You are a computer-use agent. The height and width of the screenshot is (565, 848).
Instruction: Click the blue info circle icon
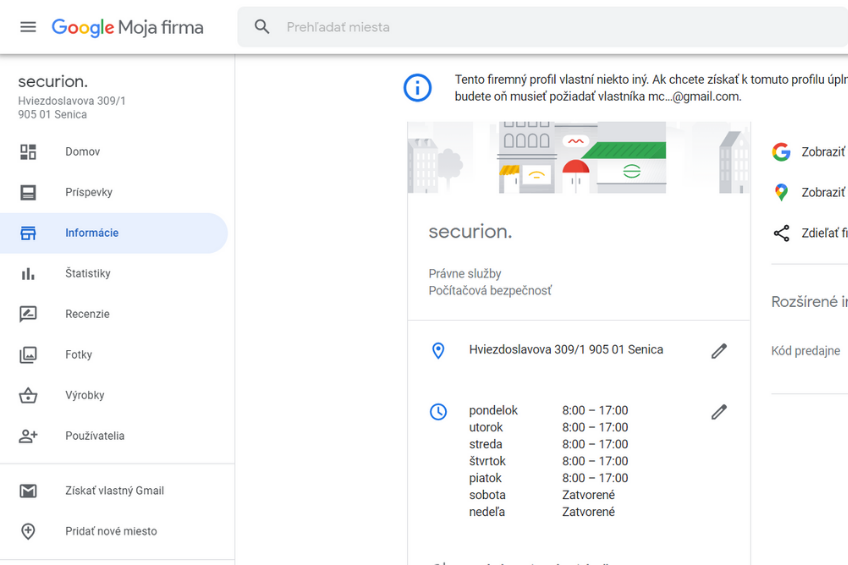point(418,88)
